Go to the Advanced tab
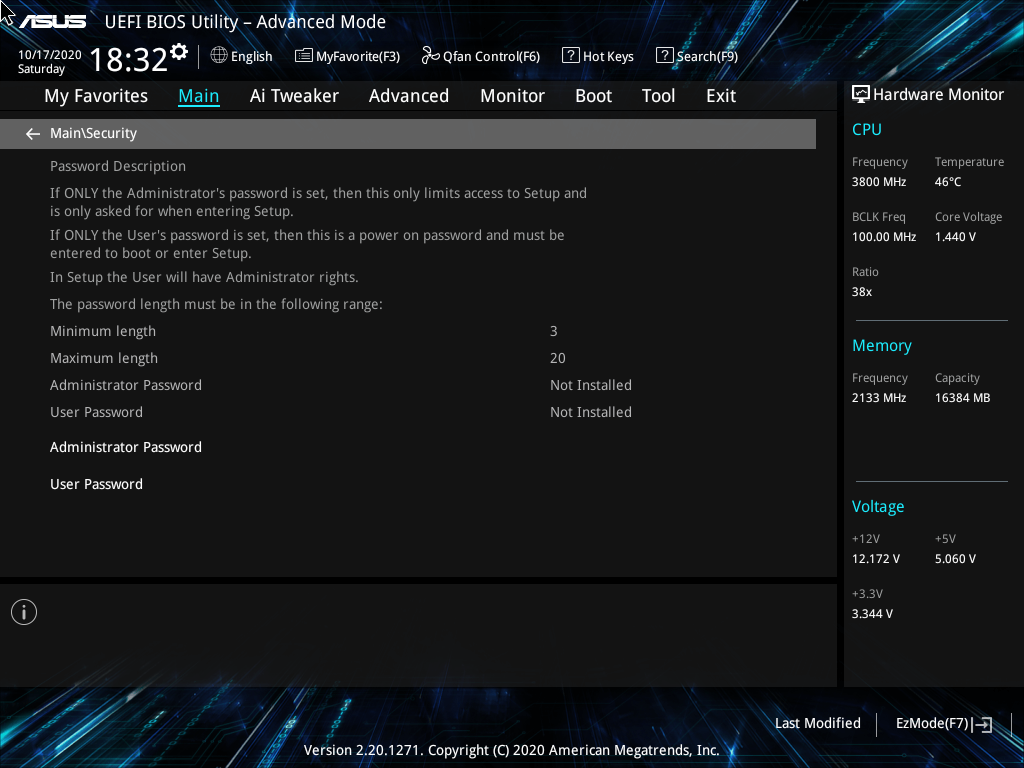 click(x=408, y=96)
